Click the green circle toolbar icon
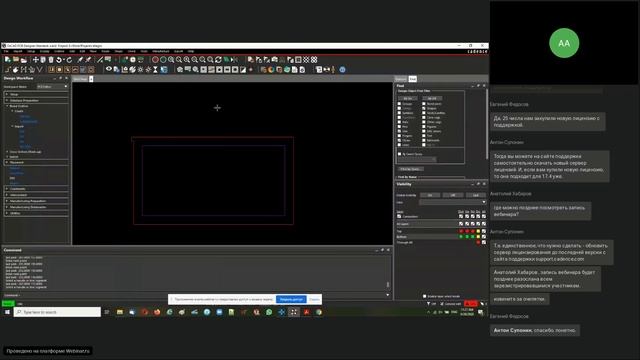Image resolution: width=640 pixels, height=360 pixels. pos(163,60)
